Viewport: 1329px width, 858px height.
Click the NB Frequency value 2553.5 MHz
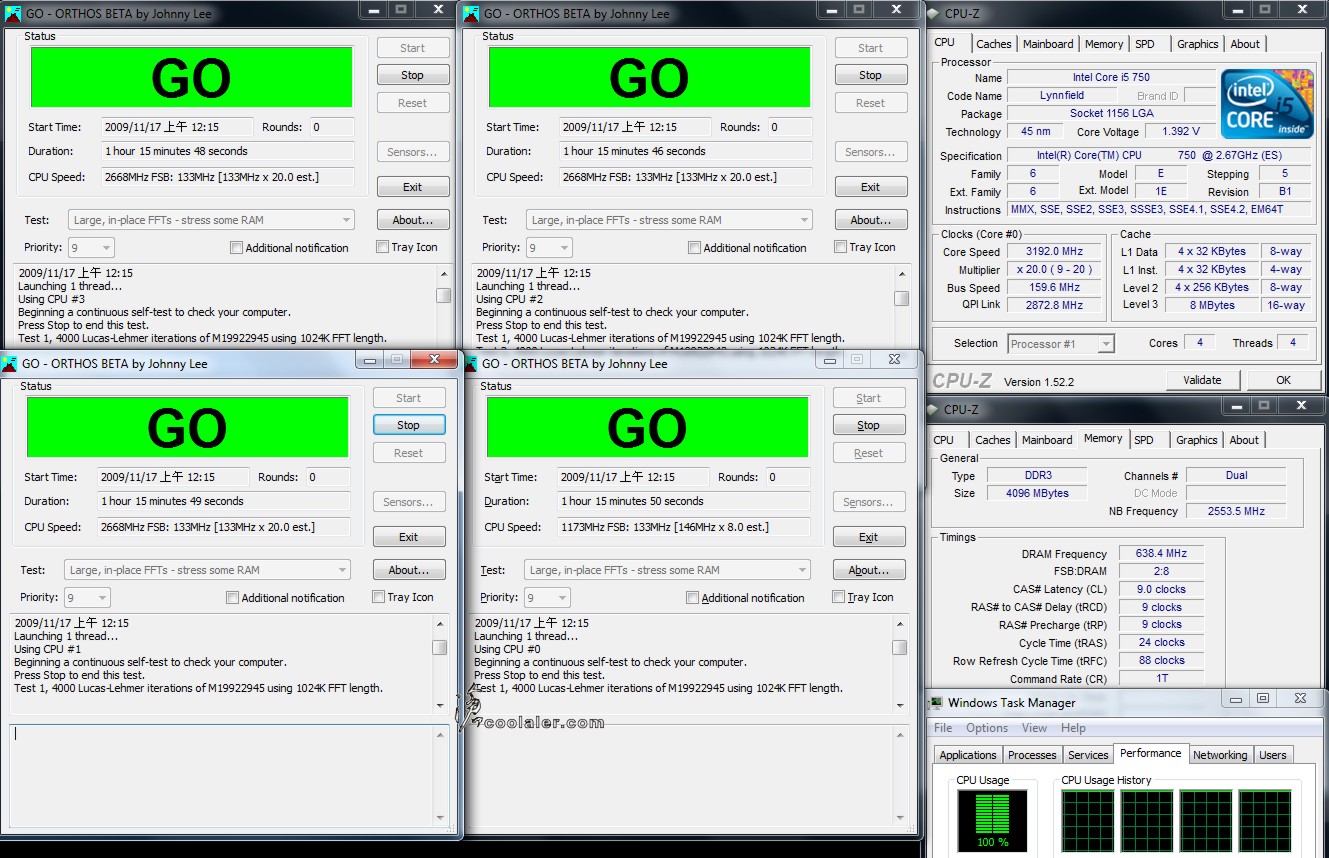click(x=1236, y=512)
